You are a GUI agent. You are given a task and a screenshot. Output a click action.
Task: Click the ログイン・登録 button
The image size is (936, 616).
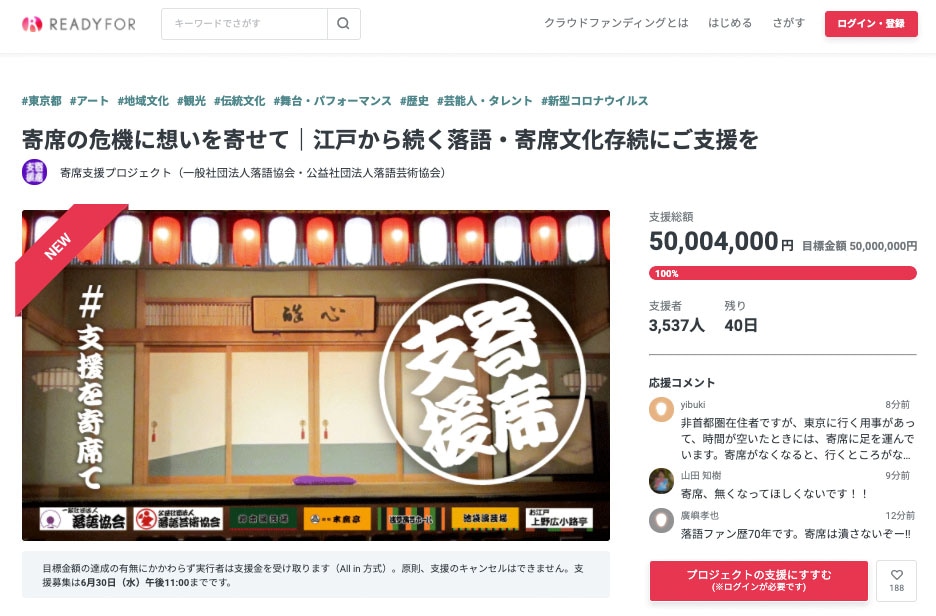pos(871,24)
